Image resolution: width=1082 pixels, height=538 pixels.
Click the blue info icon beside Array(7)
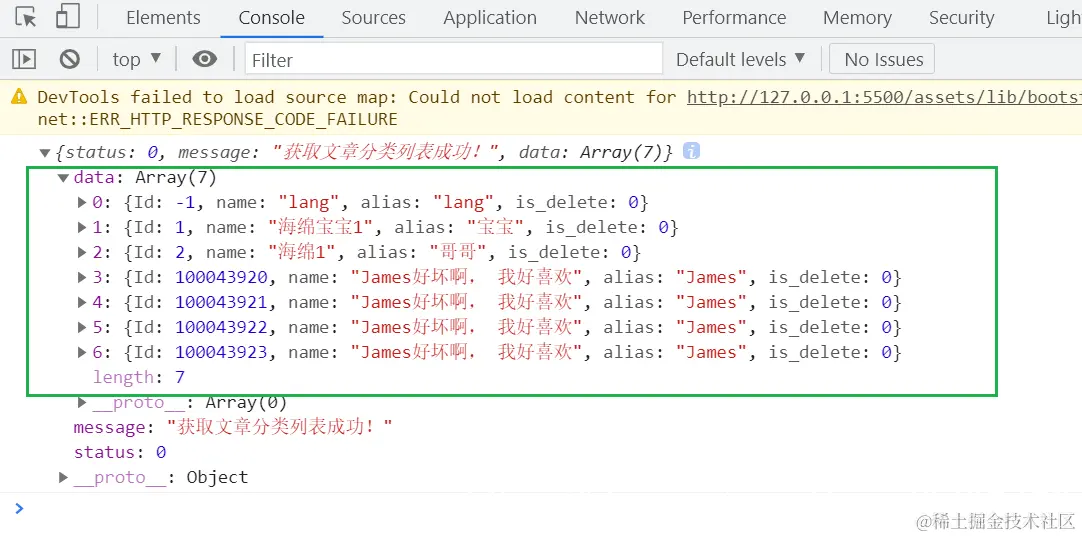point(691,151)
